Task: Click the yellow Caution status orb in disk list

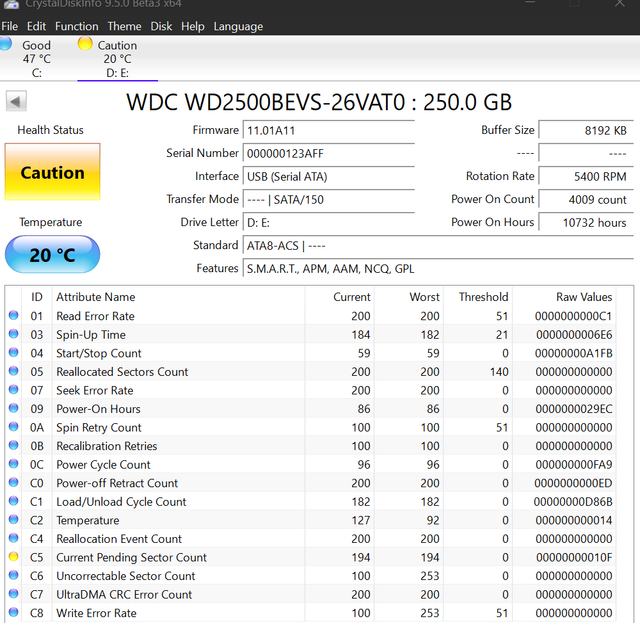Action: pos(85,44)
